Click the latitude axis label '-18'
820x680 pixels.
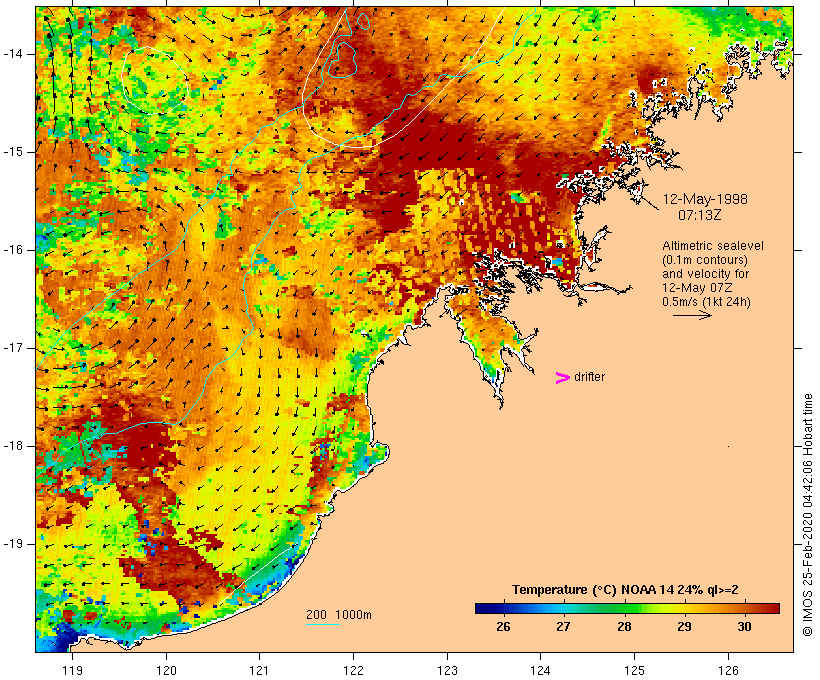[12, 446]
